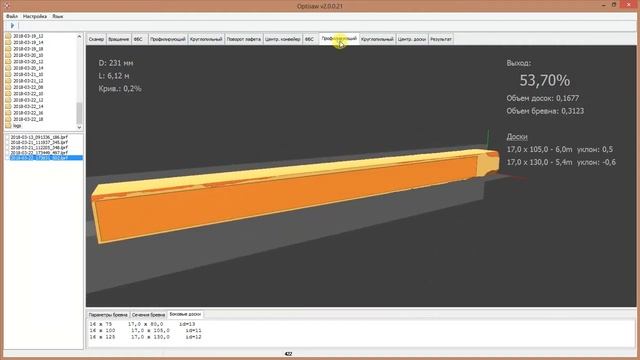Viewport: 640px width, 360px height.
Task: Switch to the Сканер tab
Action: 96,39
